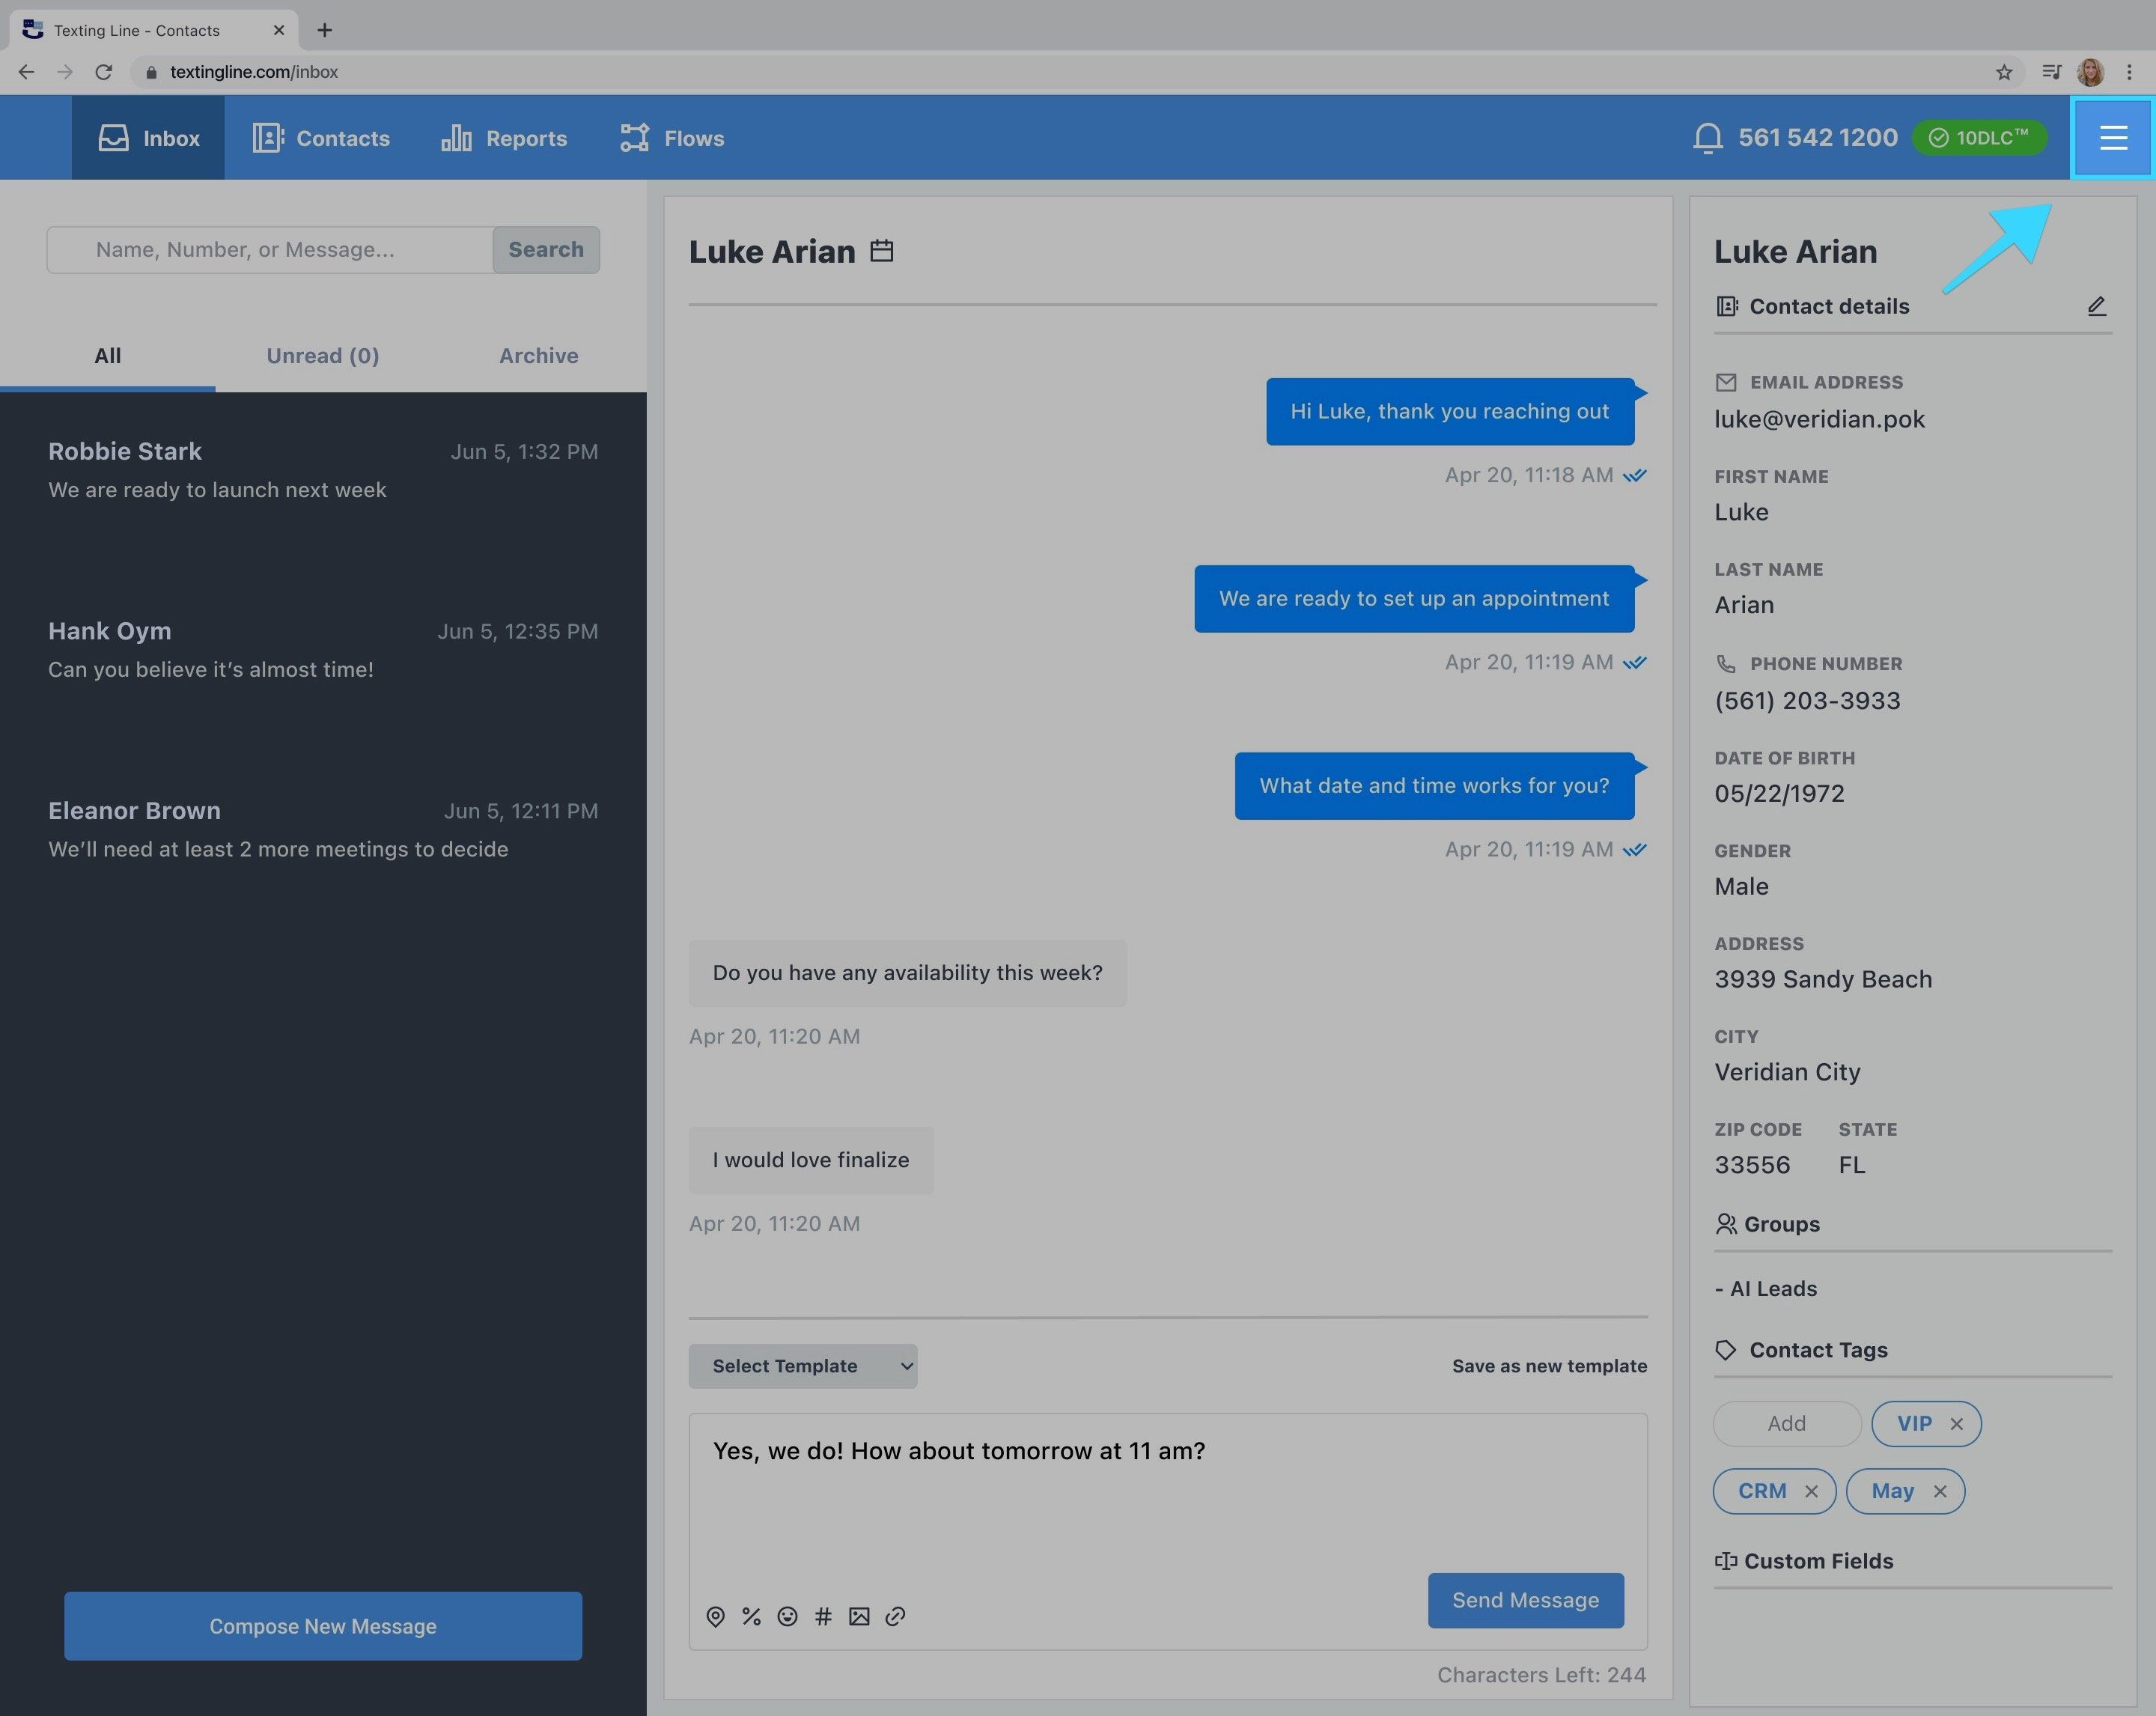
Task: Click the notification bell icon
Action: pos(1707,138)
